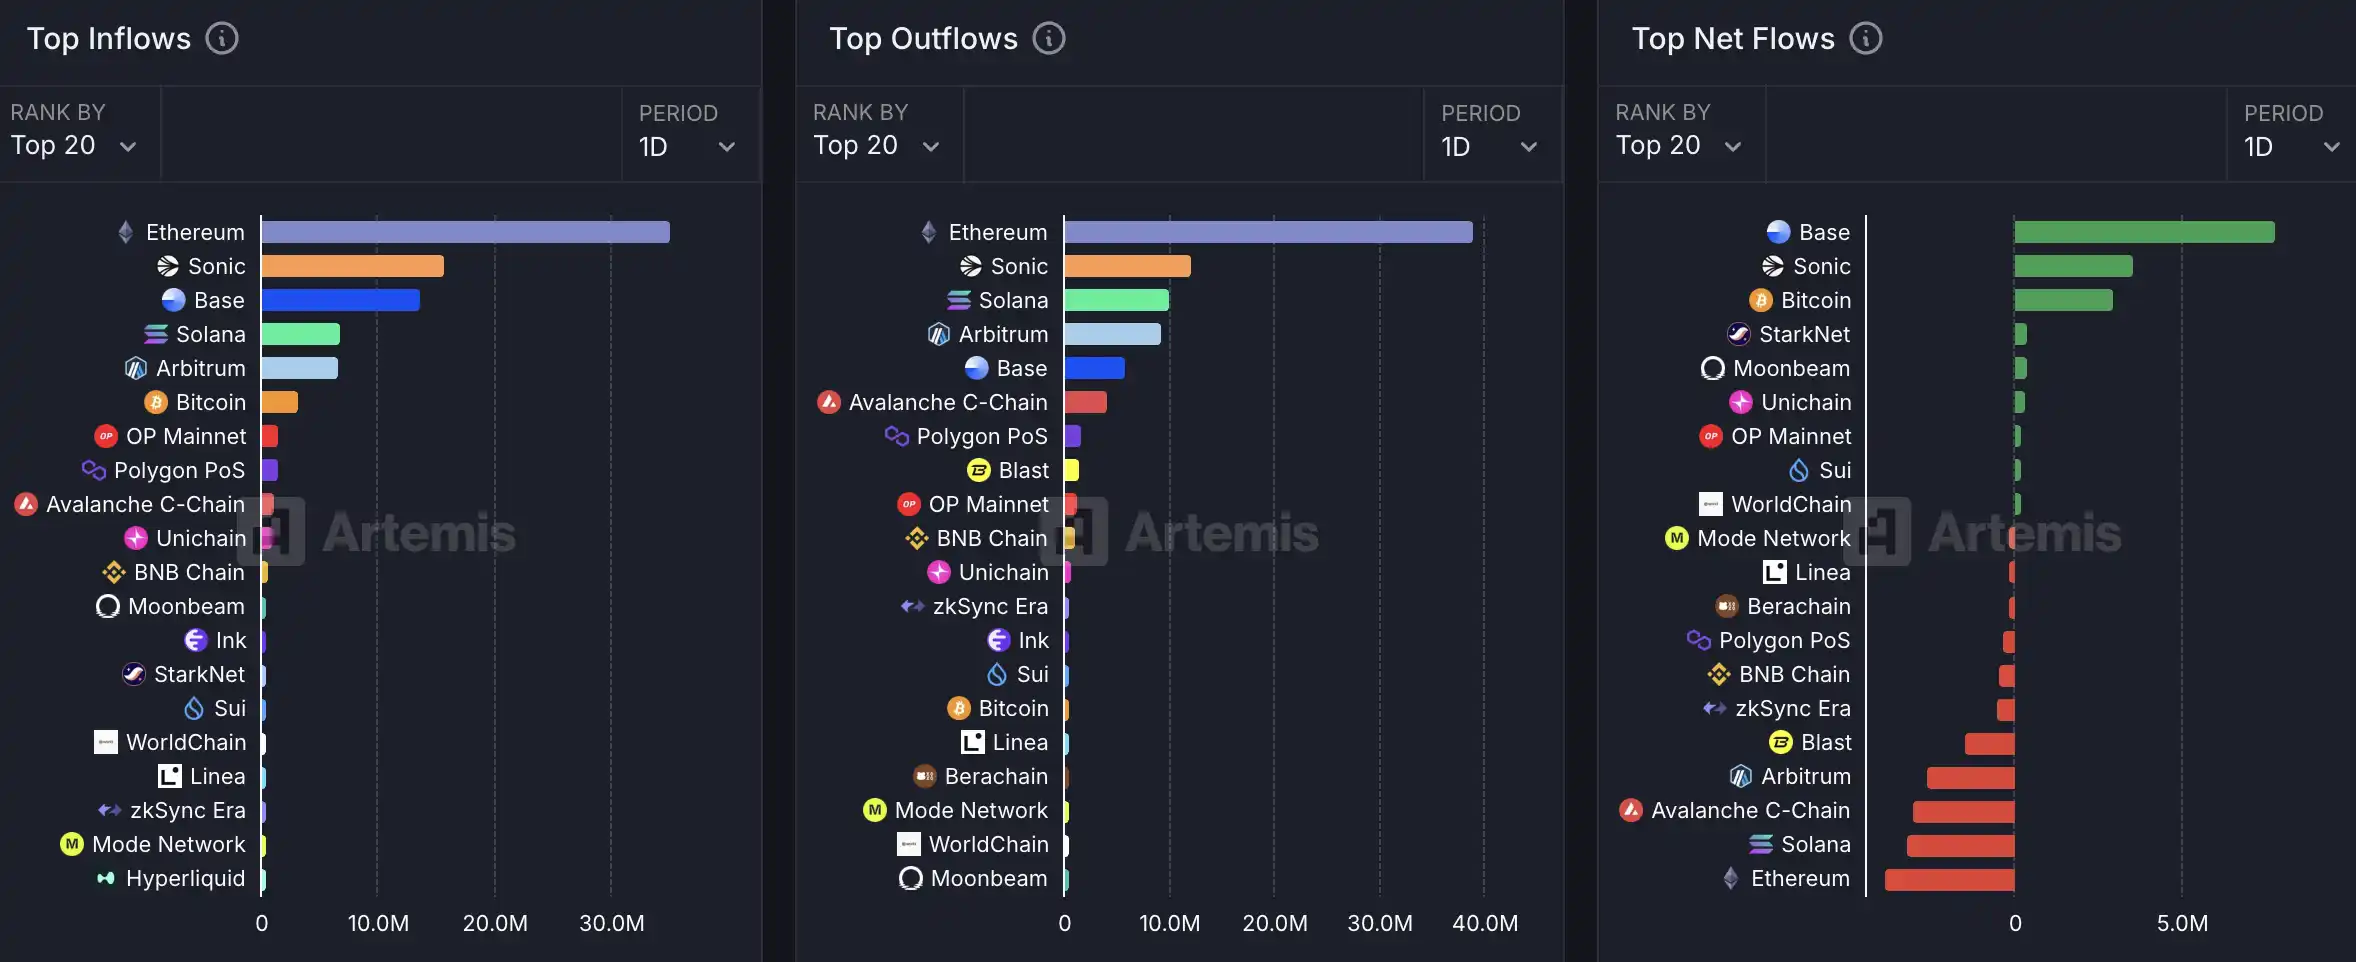The width and height of the screenshot is (2356, 962).
Task: Click Ethereum icon in Top Inflows chart
Action: (126, 232)
